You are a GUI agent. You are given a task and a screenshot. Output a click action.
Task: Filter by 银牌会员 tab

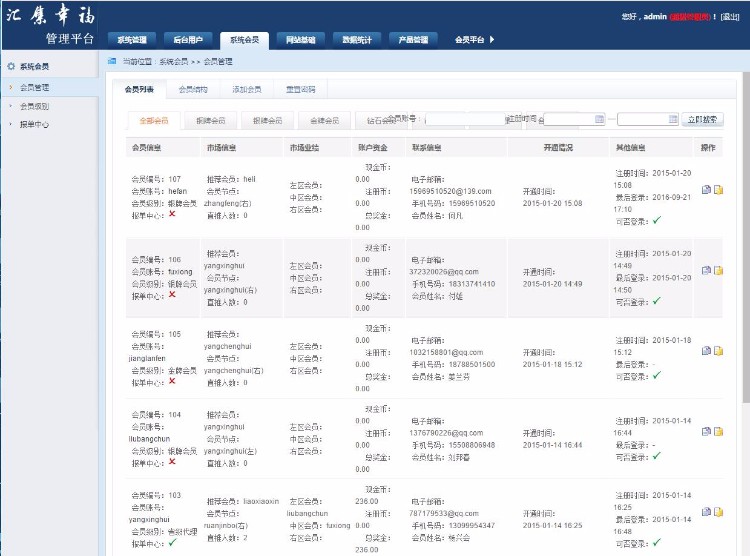pos(267,121)
